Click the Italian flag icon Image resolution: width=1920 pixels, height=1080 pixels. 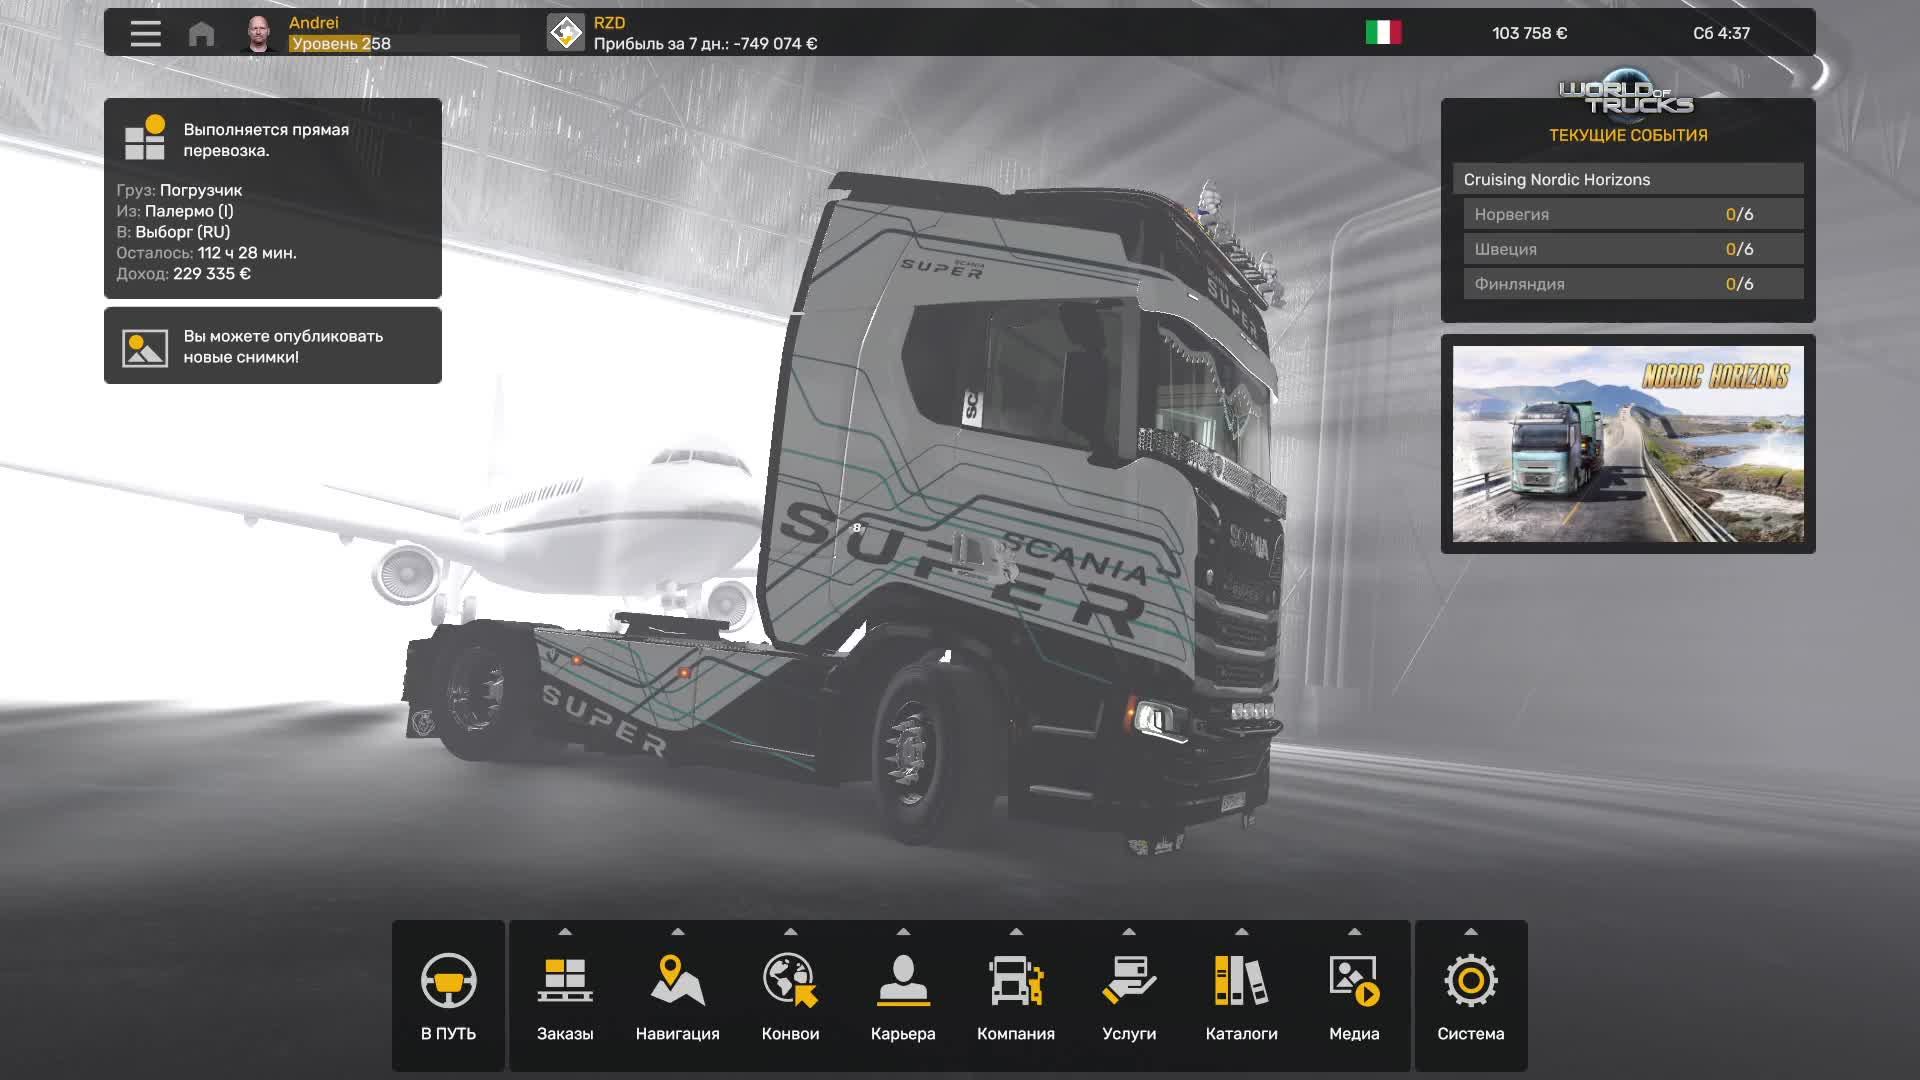coord(1383,33)
